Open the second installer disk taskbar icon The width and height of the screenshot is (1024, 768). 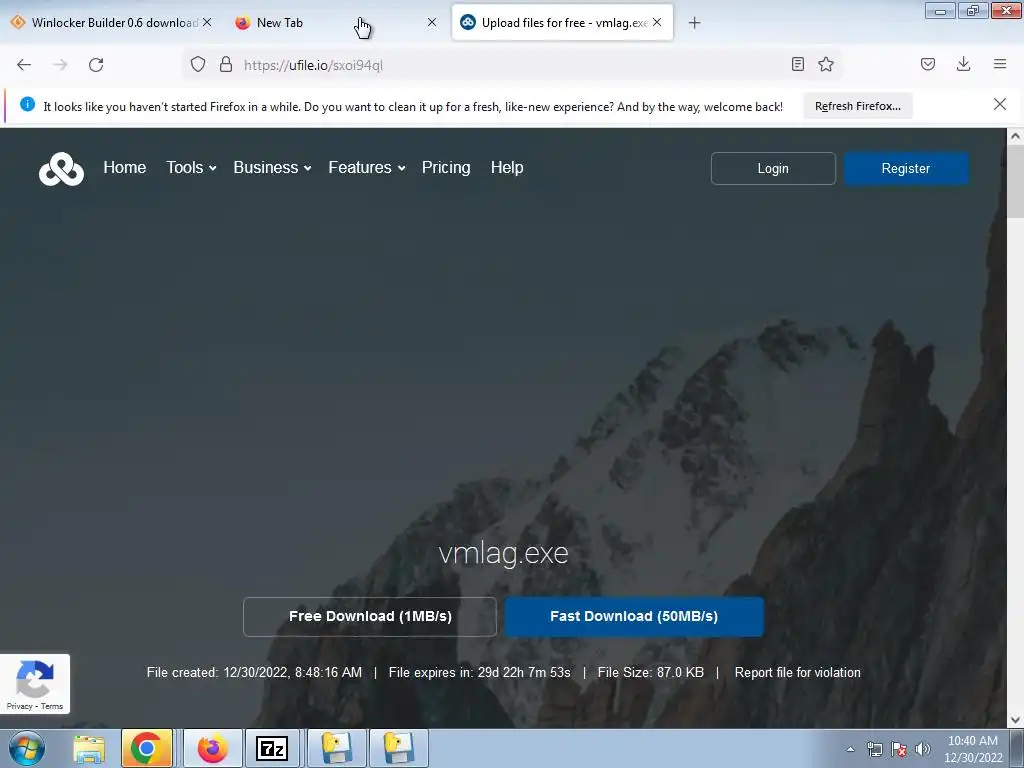(399, 748)
